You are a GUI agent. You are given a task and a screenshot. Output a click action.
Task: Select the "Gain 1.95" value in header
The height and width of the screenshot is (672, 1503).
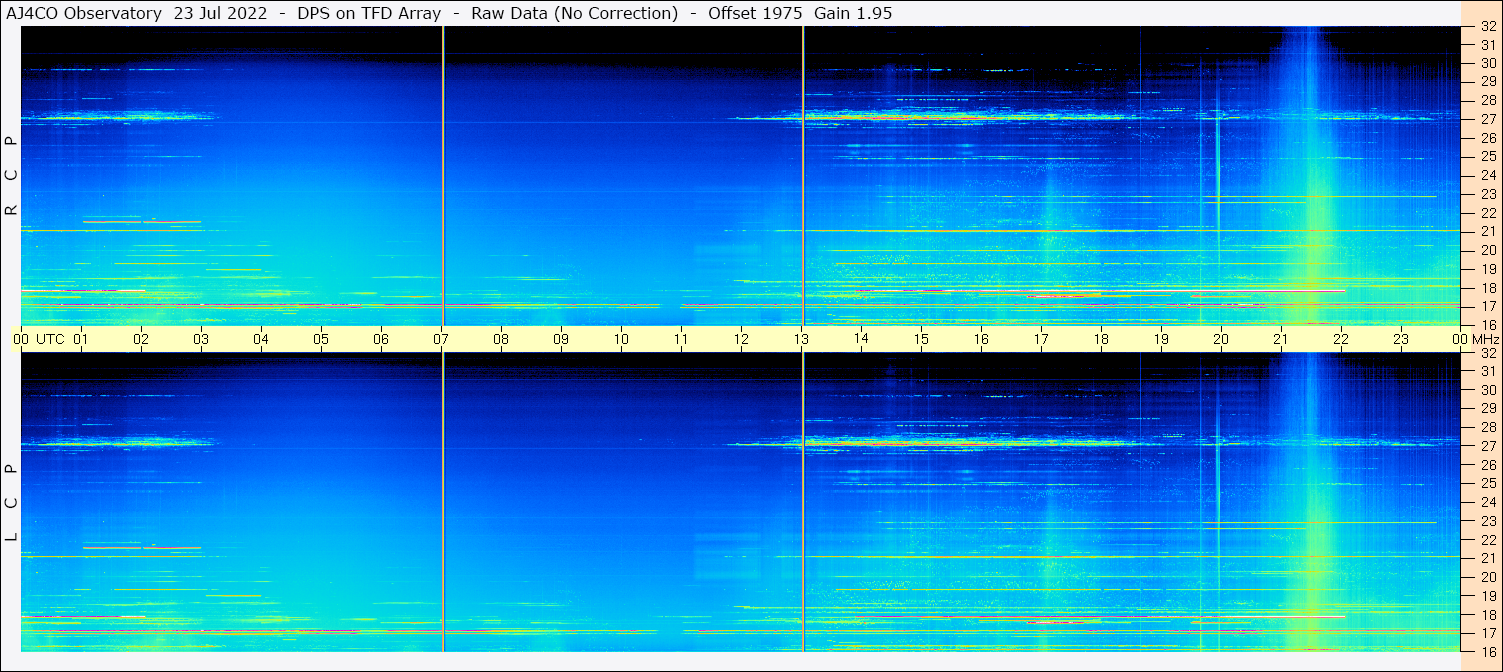tap(853, 13)
